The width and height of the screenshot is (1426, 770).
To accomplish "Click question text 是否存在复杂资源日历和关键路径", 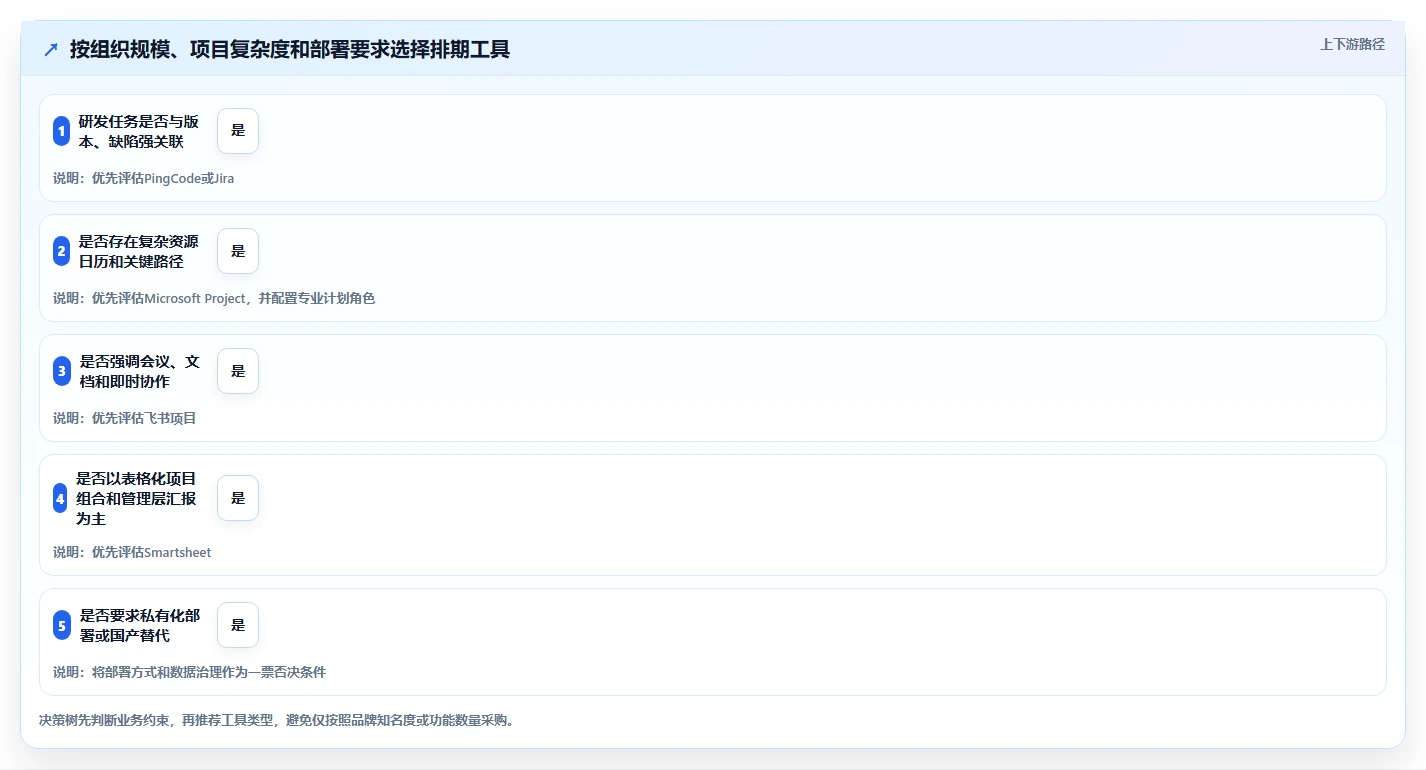I will [x=139, y=251].
